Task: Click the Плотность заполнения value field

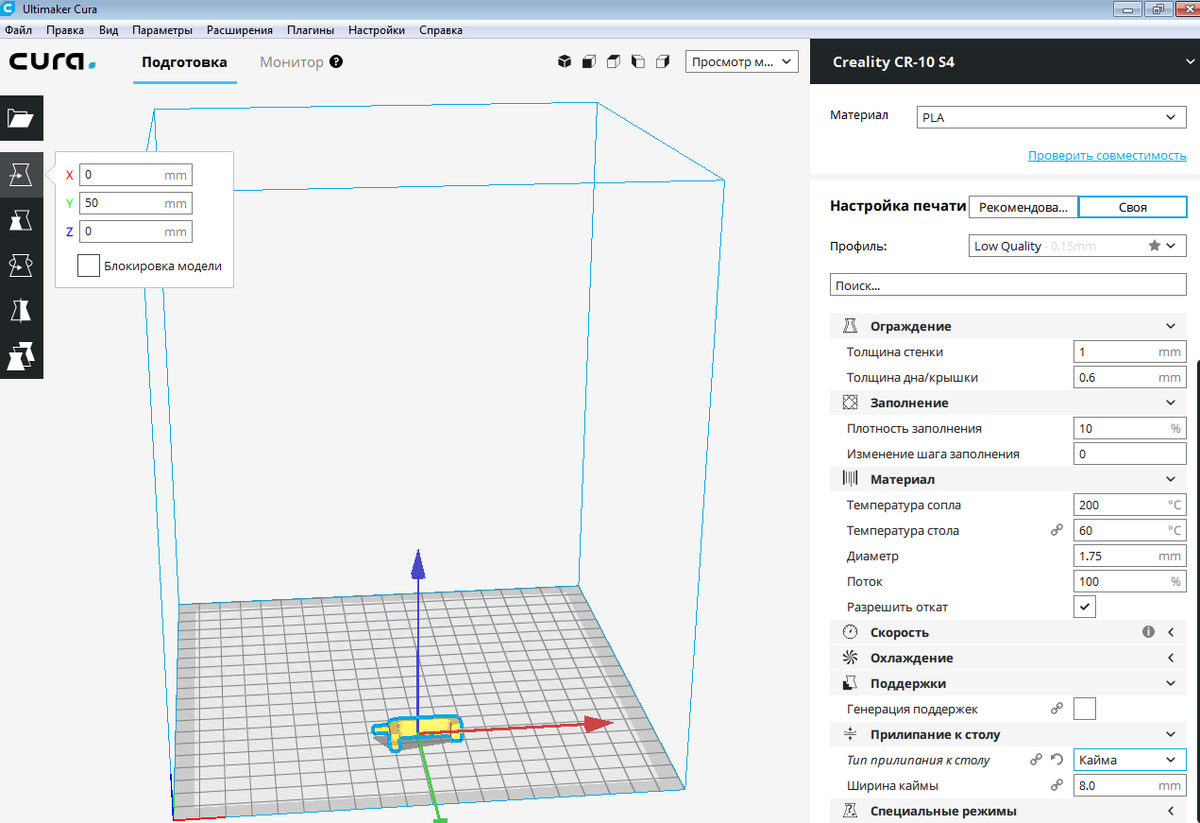Action: pyautogui.click(x=1130, y=429)
